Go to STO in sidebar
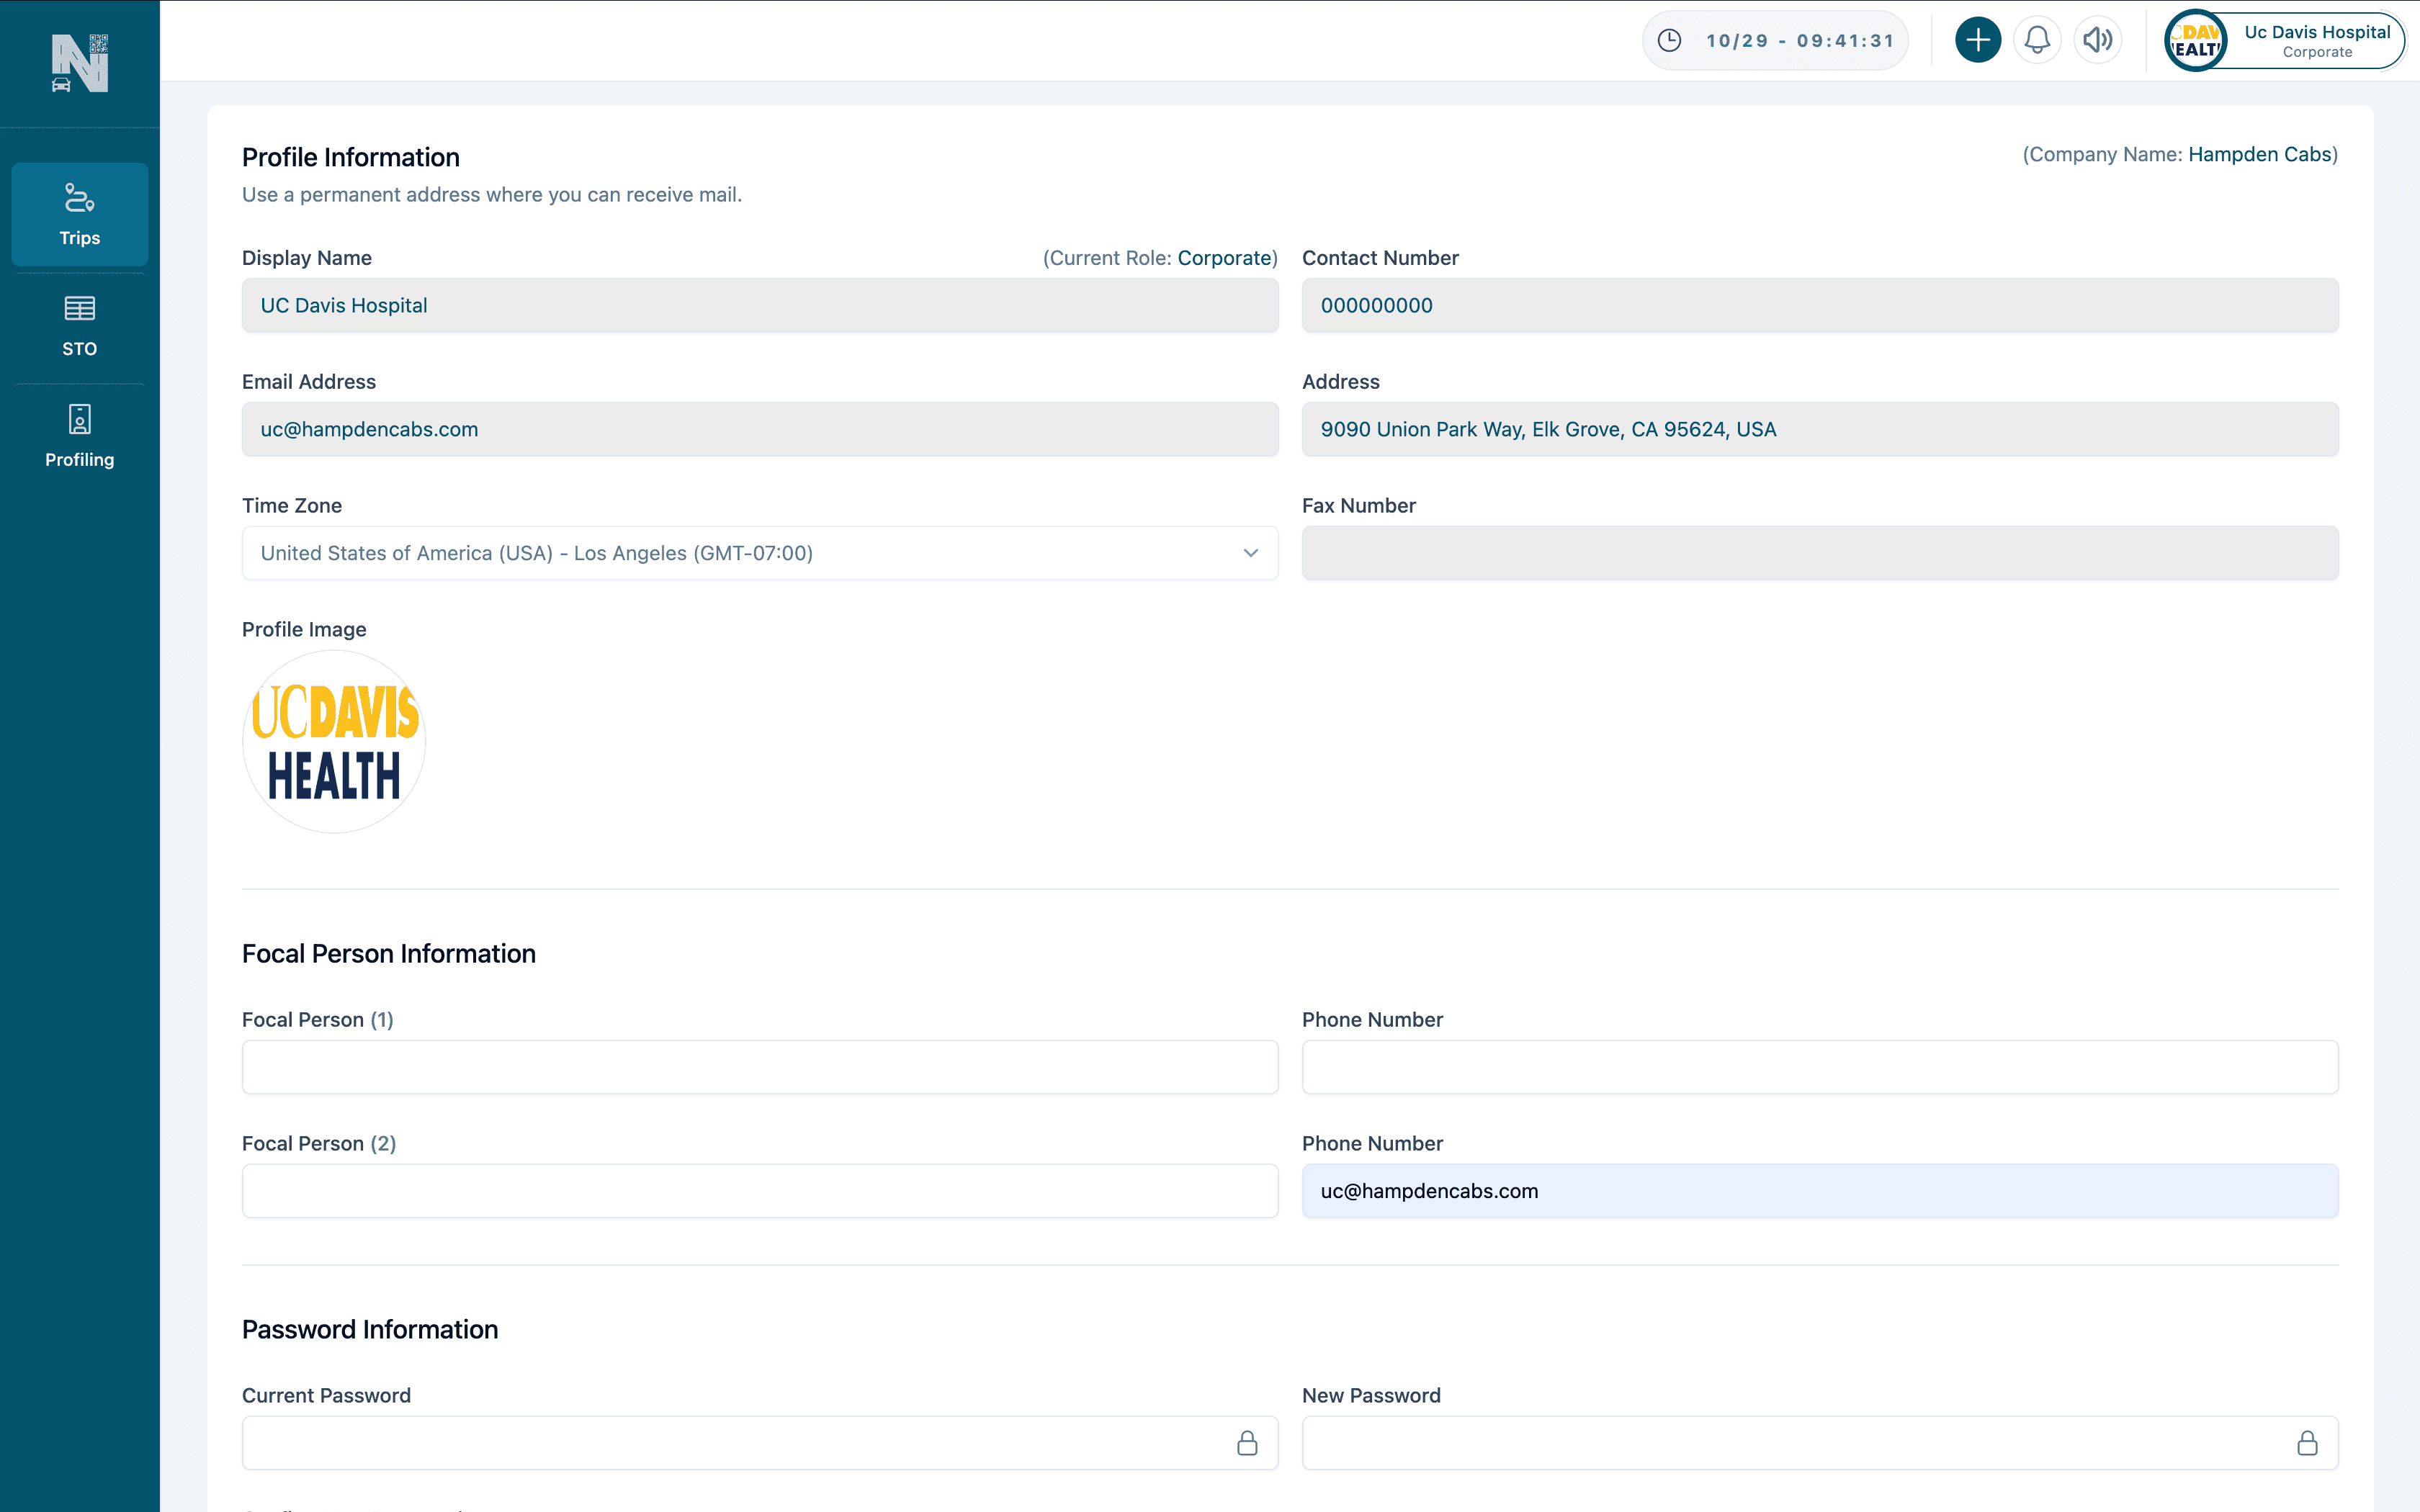Screen dimensions: 2420x1512 tap(80, 326)
